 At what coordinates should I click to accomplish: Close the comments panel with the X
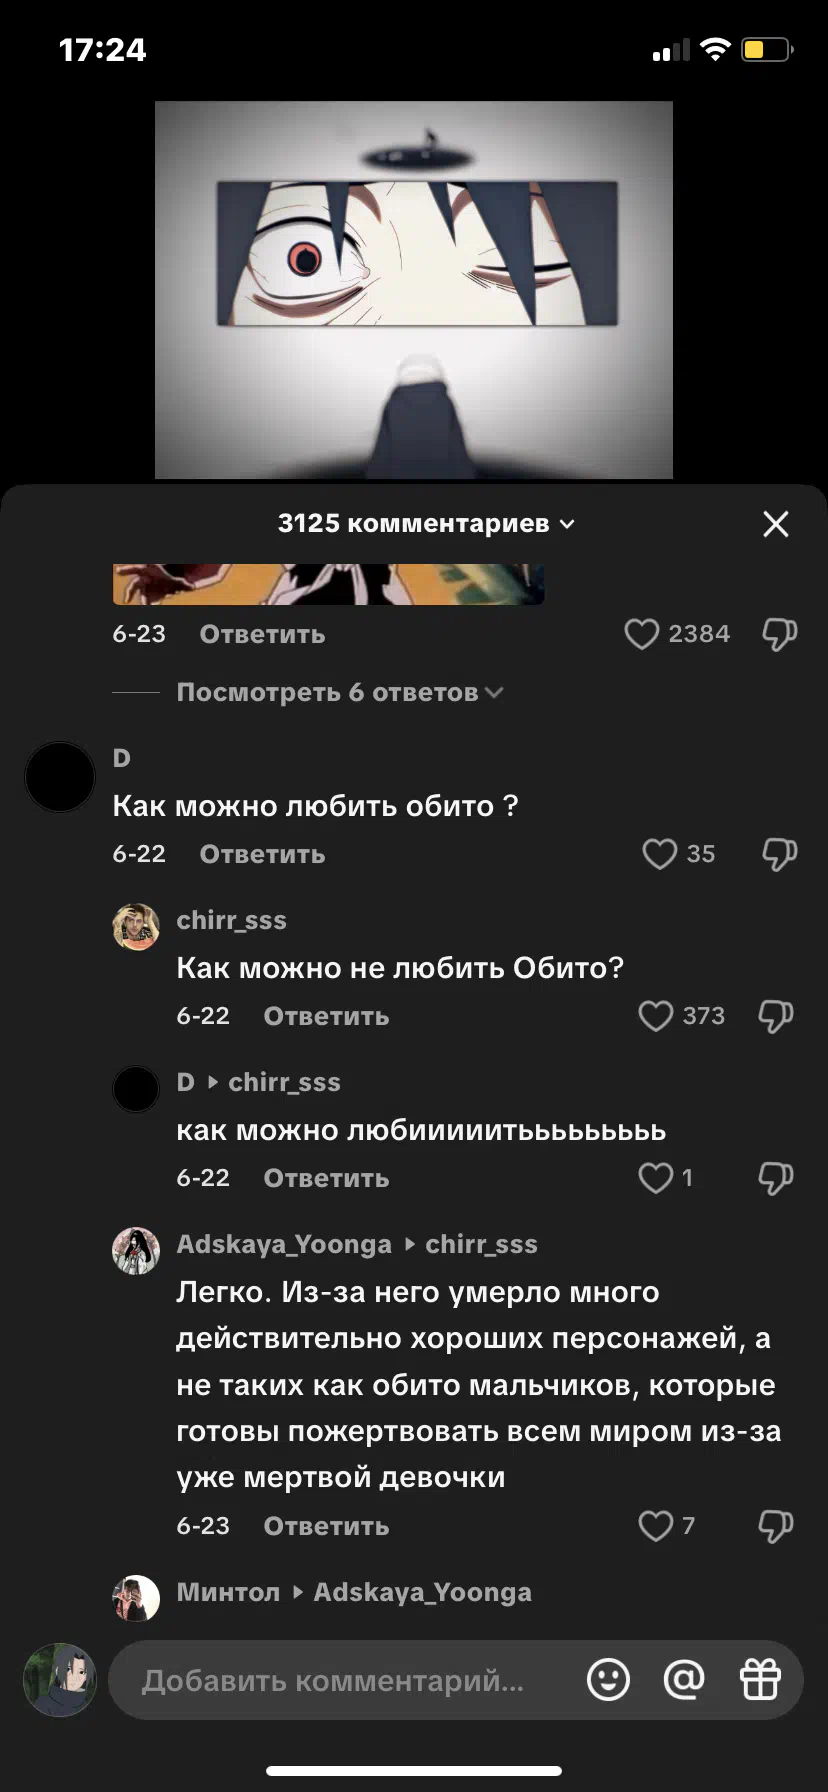[x=776, y=524]
